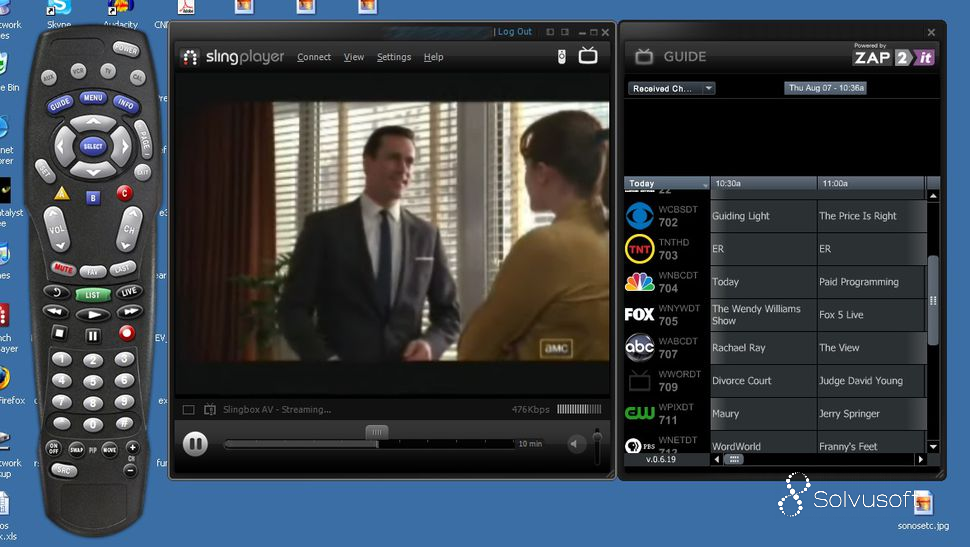Click the GUIDE button on the remote
970x547 pixels.
(x=59, y=104)
